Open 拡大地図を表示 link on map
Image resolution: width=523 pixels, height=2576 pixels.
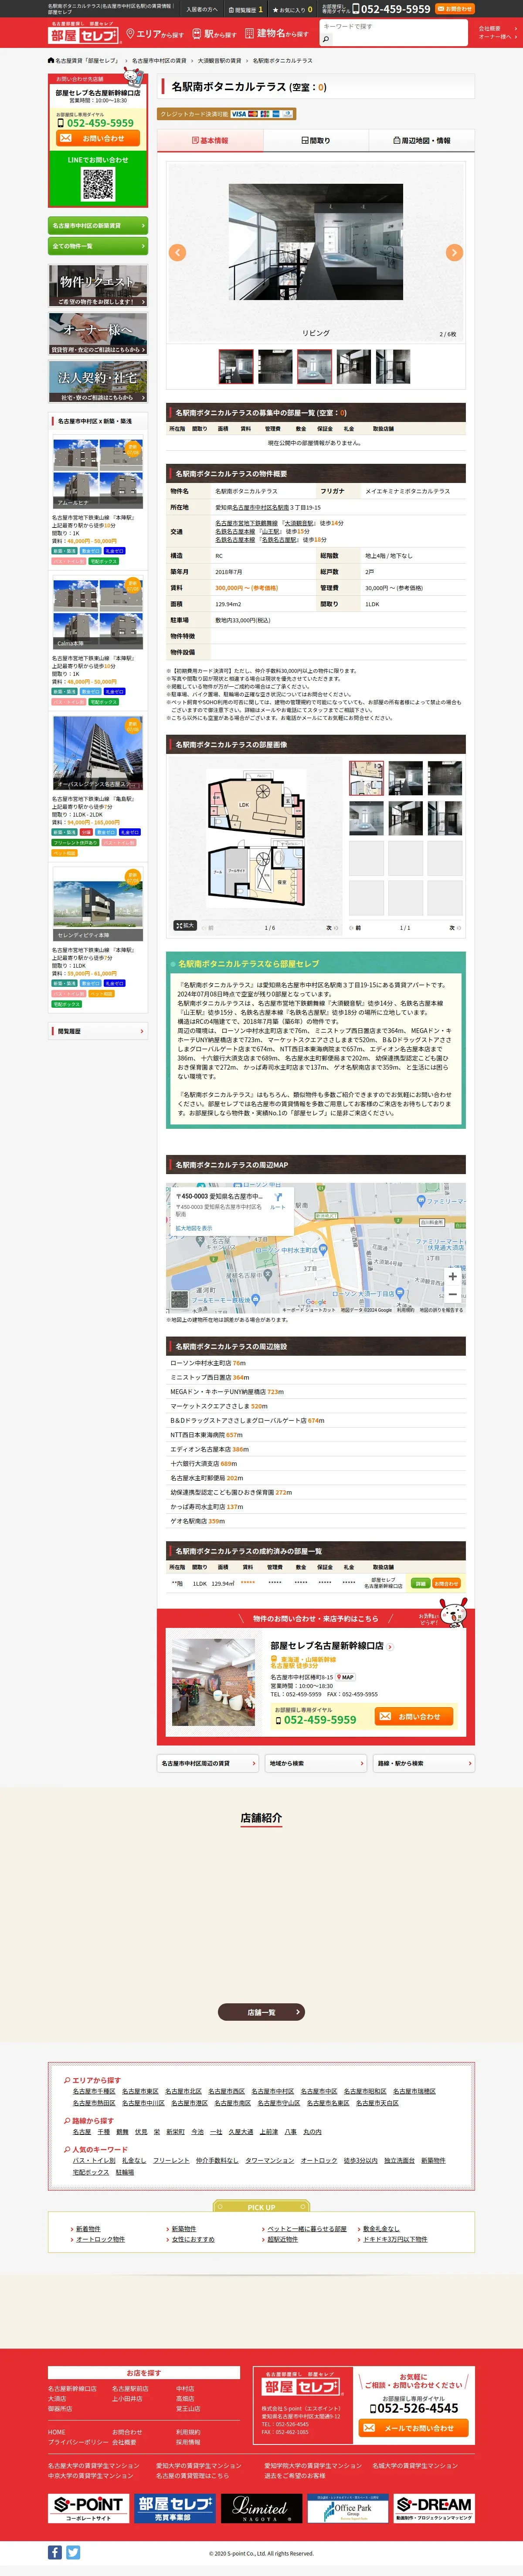(x=194, y=1228)
